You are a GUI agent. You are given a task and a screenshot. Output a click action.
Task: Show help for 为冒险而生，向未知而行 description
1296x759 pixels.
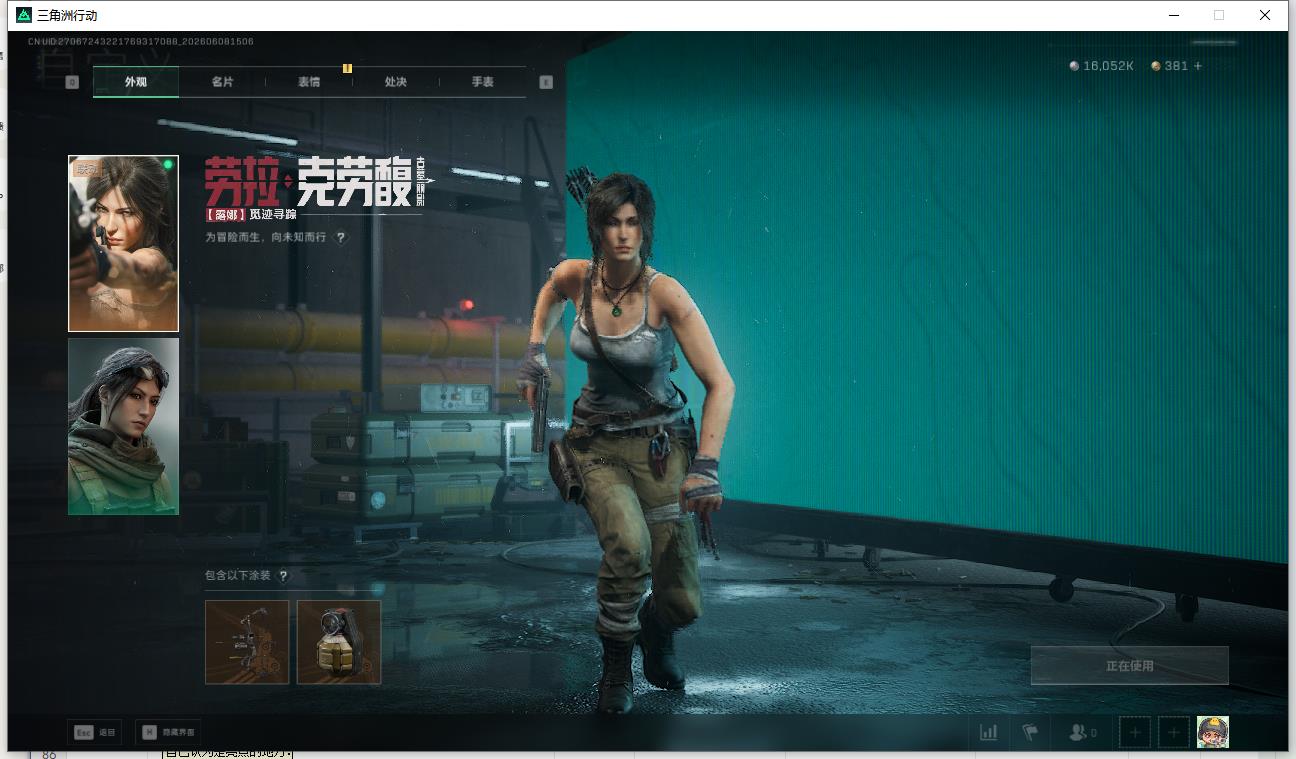[341, 238]
